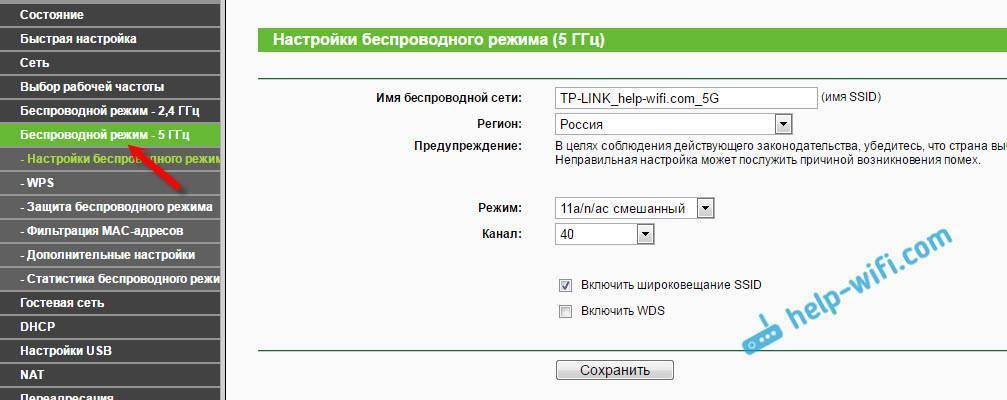1007x400 pixels.
Task: Open Настройки USB section
Action: coord(66,351)
